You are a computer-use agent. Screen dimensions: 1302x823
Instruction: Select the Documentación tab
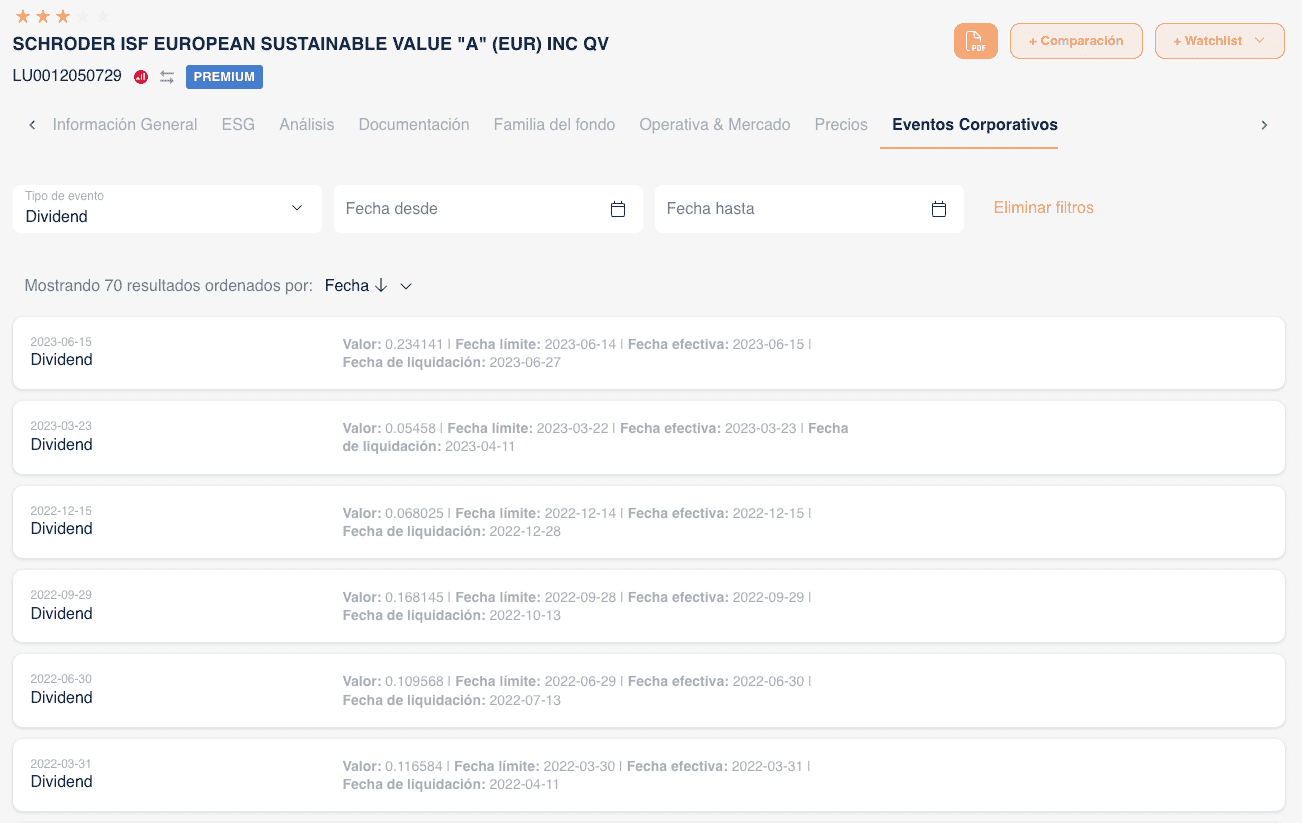point(414,125)
